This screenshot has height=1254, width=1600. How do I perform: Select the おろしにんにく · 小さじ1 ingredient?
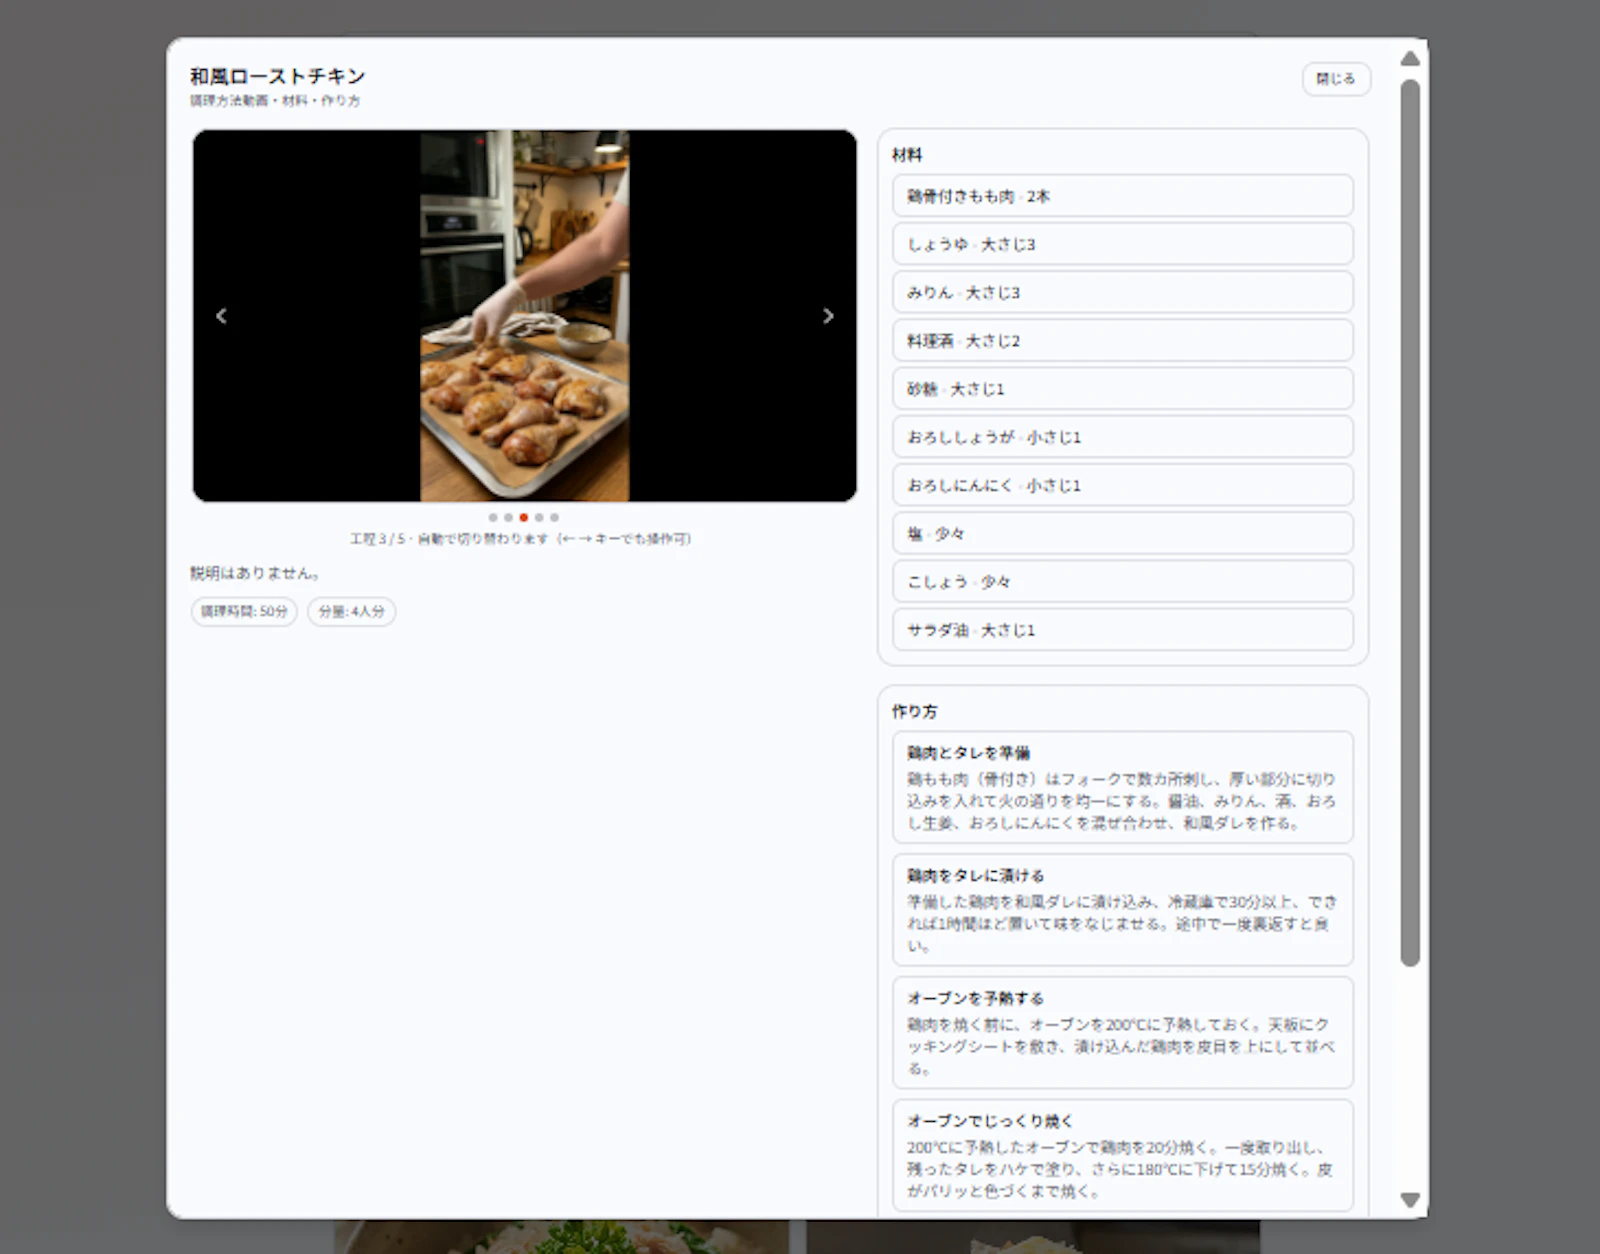(1123, 485)
